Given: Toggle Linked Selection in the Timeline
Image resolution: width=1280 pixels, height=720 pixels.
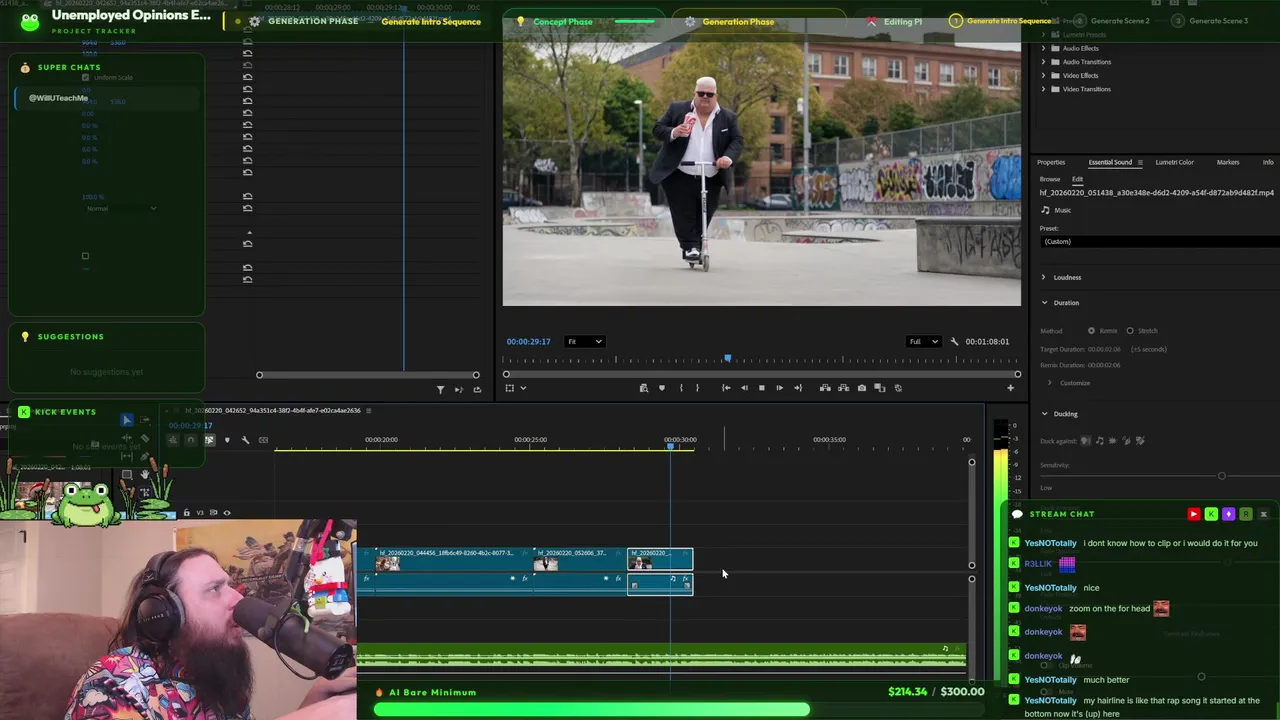Looking at the screenshot, I should click(209, 440).
